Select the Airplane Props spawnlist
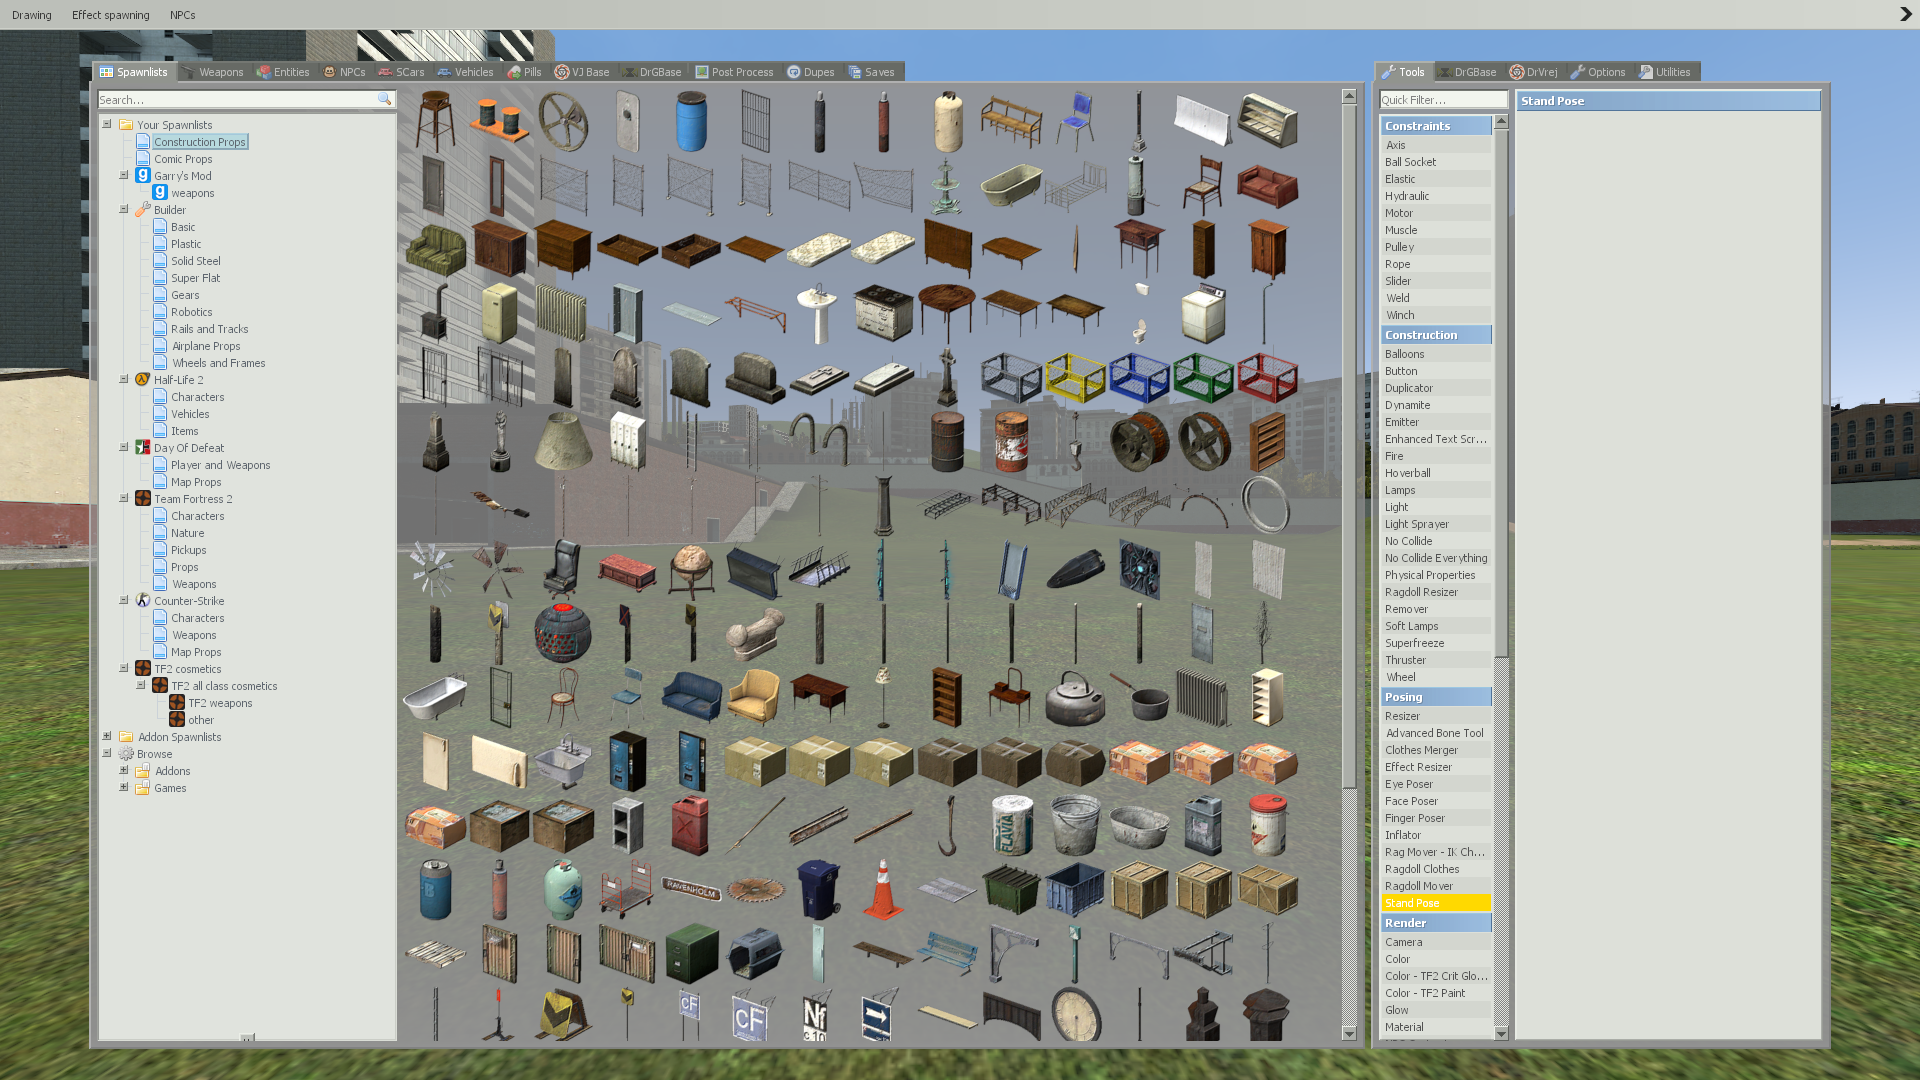This screenshot has width=1920, height=1080. [206, 346]
